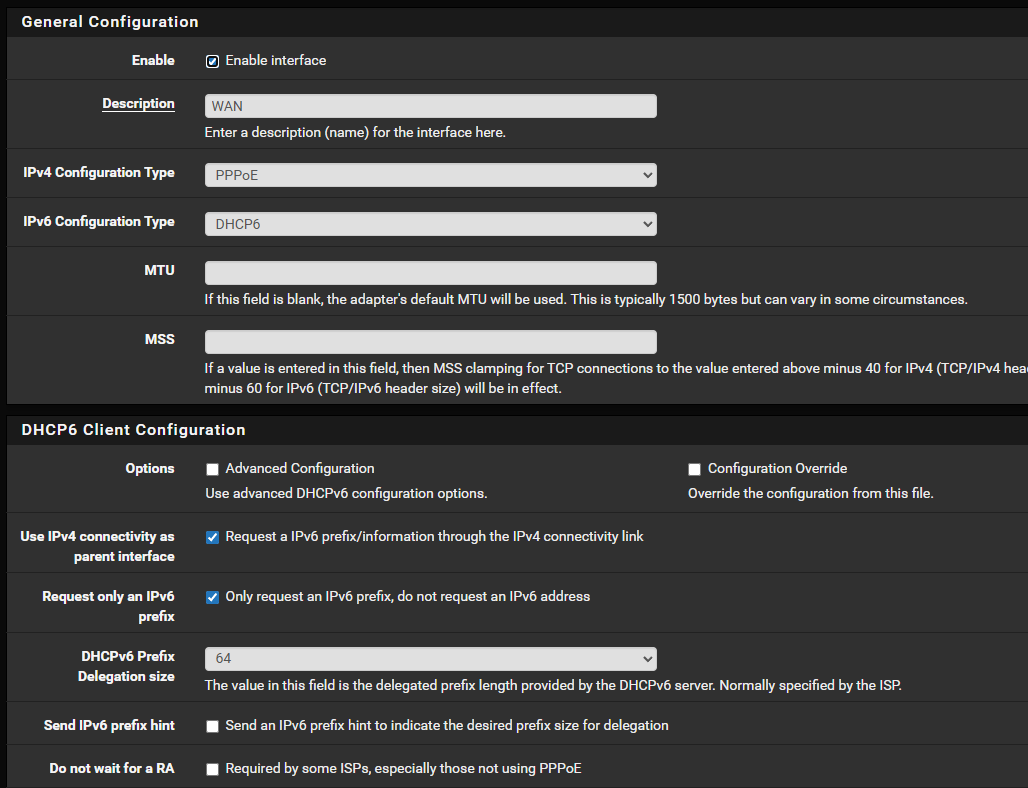Expand the IPv6 Configuration Type dropdown

point(430,224)
